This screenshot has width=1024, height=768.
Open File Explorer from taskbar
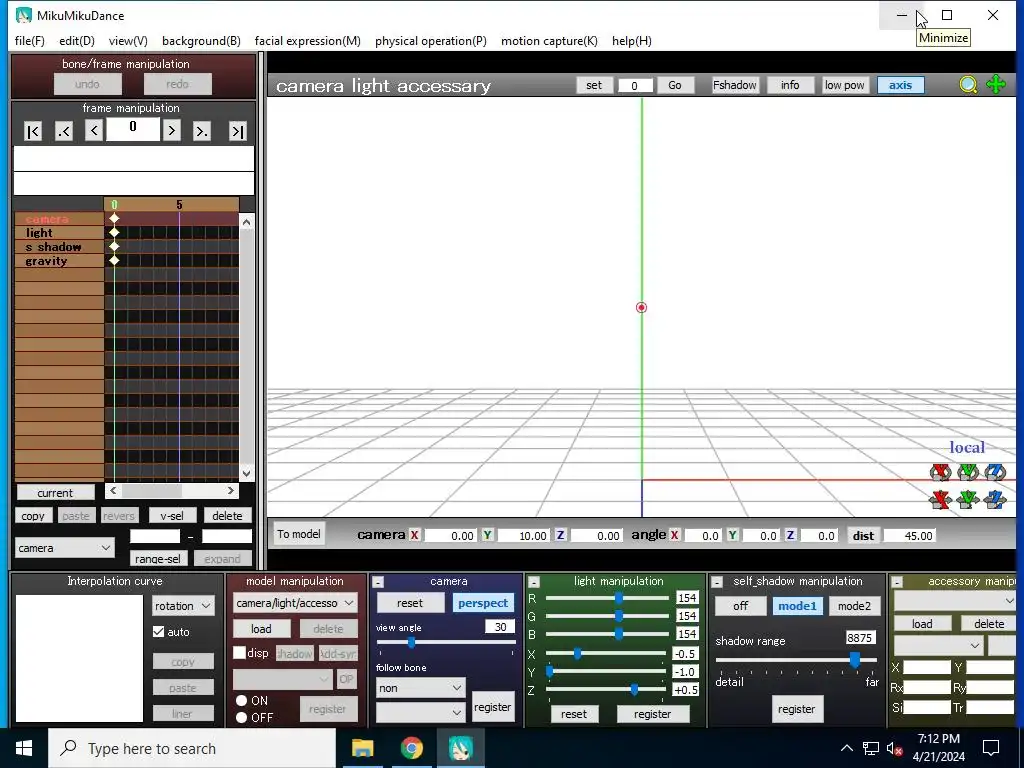[x=362, y=748]
